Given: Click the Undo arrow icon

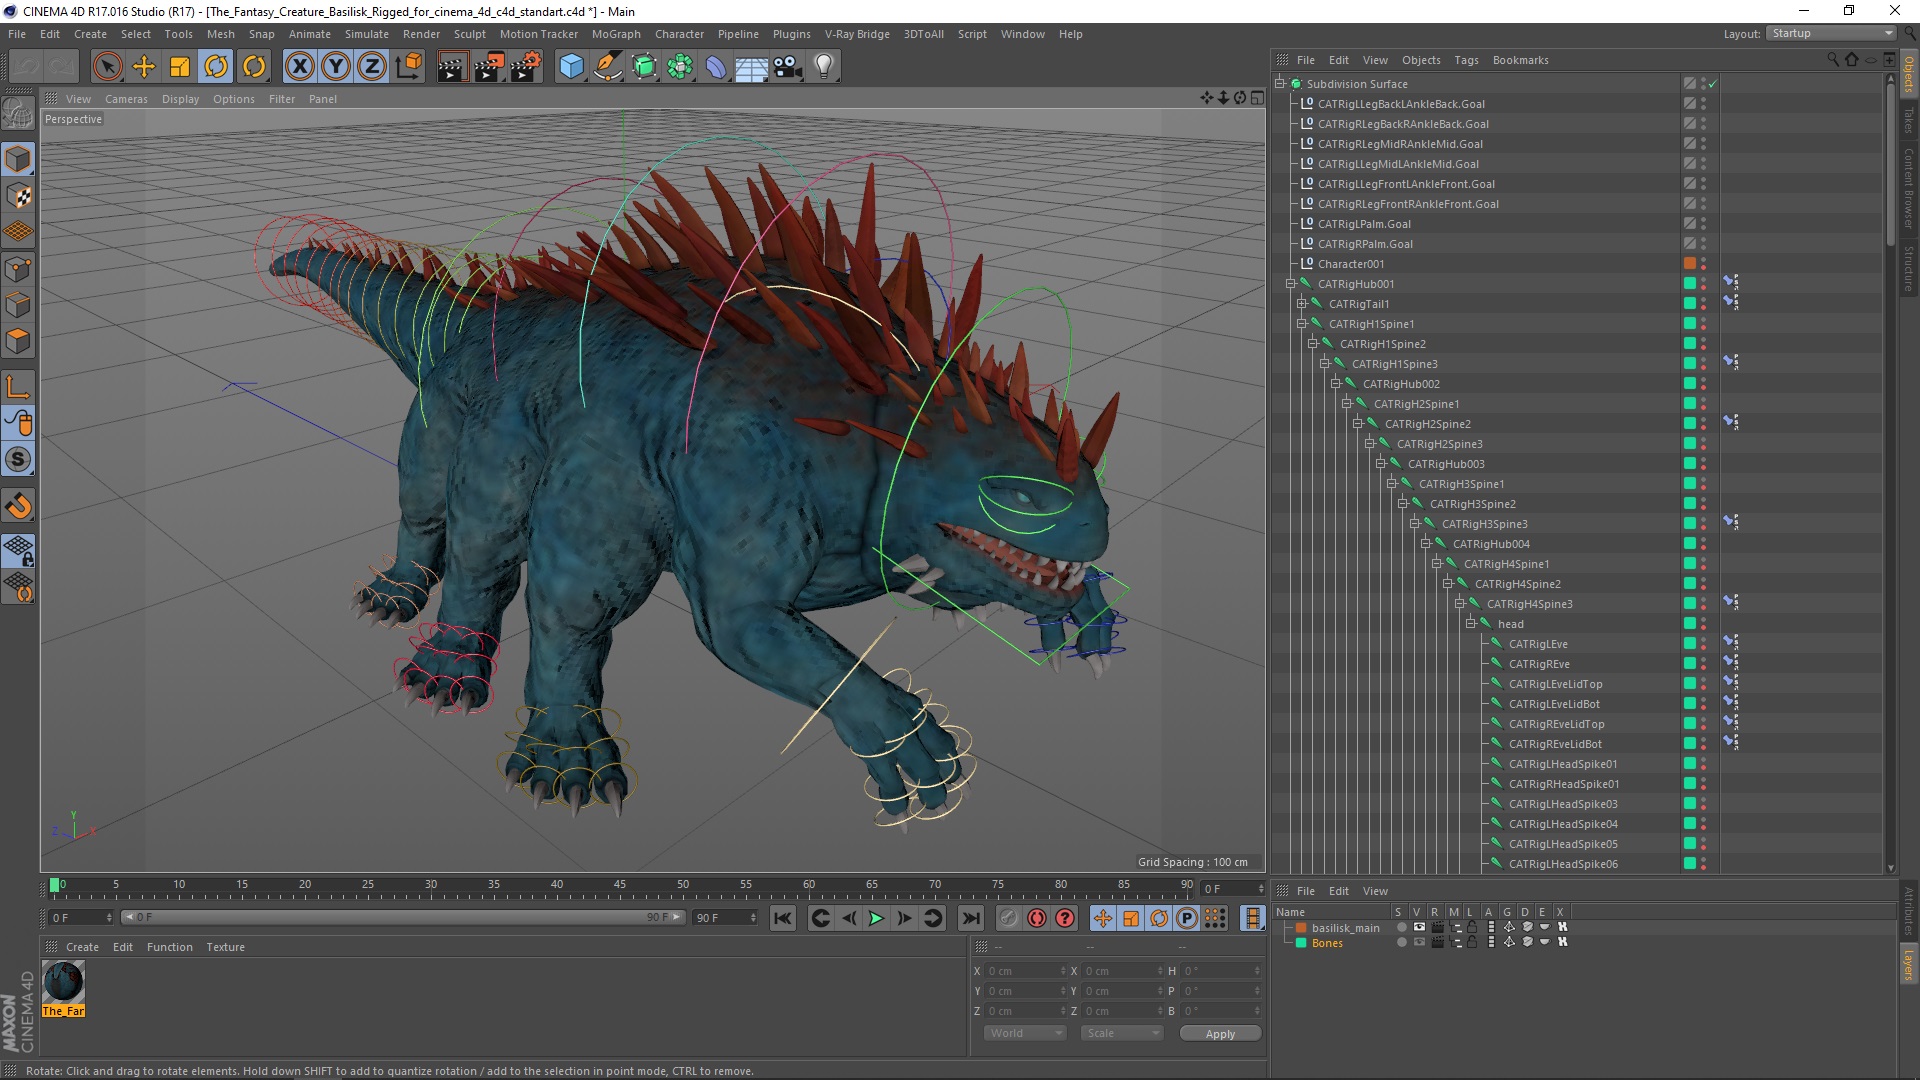Looking at the screenshot, I should click(x=25, y=67).
